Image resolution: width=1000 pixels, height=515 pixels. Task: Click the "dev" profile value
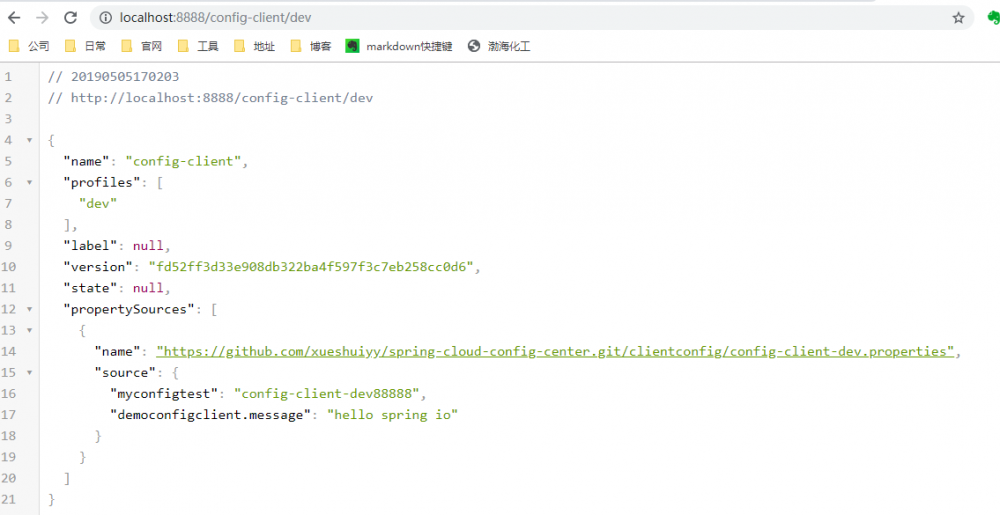click(x=98, y=203)
